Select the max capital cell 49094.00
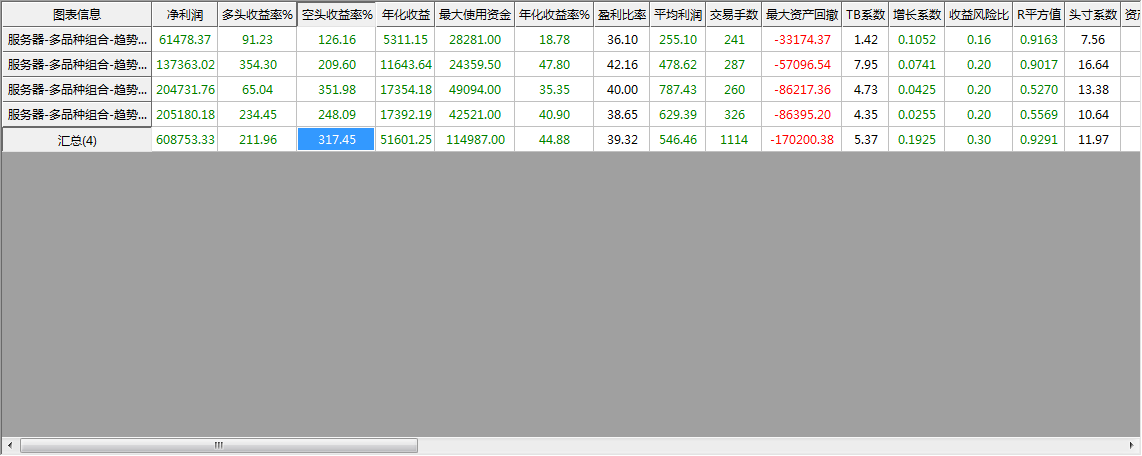1142x456 pixels. (x=475, y=90)
